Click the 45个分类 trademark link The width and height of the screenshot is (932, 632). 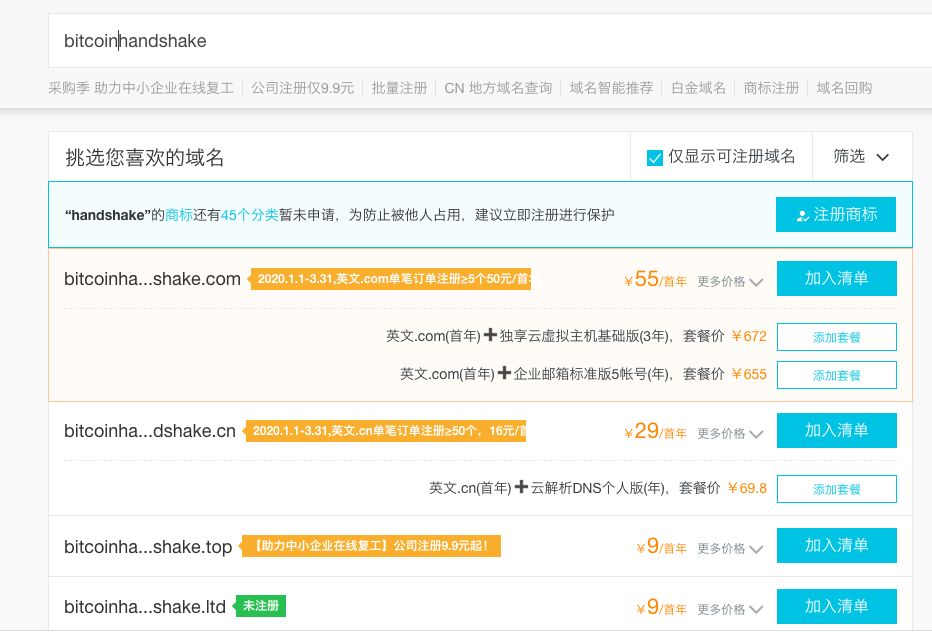click(250, 215)
